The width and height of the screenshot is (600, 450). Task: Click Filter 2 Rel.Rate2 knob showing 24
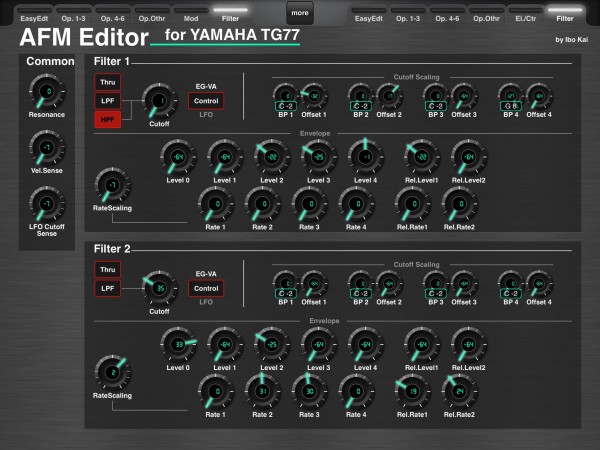click(x=459, y=391)
